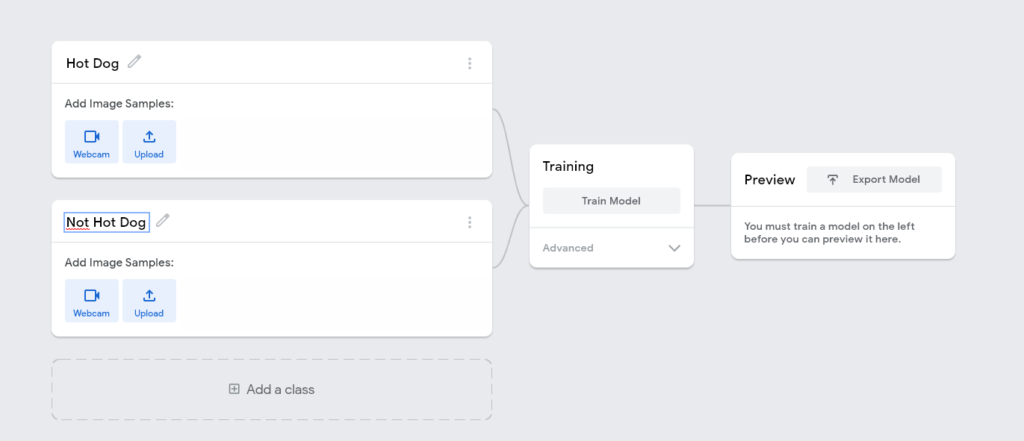Click the Training card heading
The height and width of the screenshot is (441, 1024).
click(x=568, y=166)
